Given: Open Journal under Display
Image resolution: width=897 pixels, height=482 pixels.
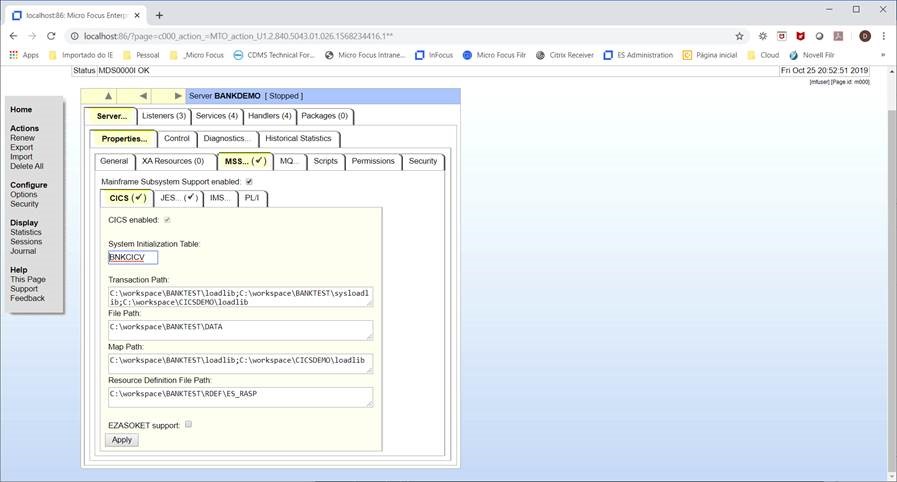Looking at the screenshot, I should 23,251.
